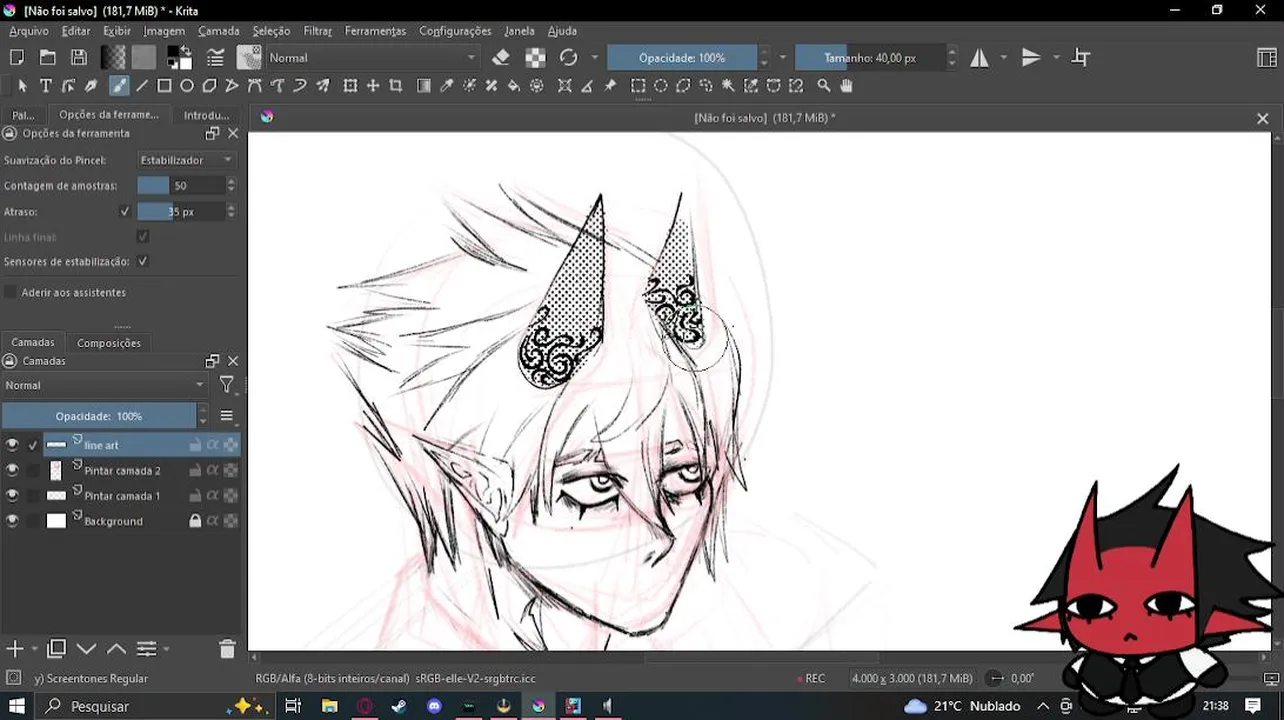Select the Fill bucket tool
The image size is (1284, 720).
pyautogui.click(x=514, y=86)
